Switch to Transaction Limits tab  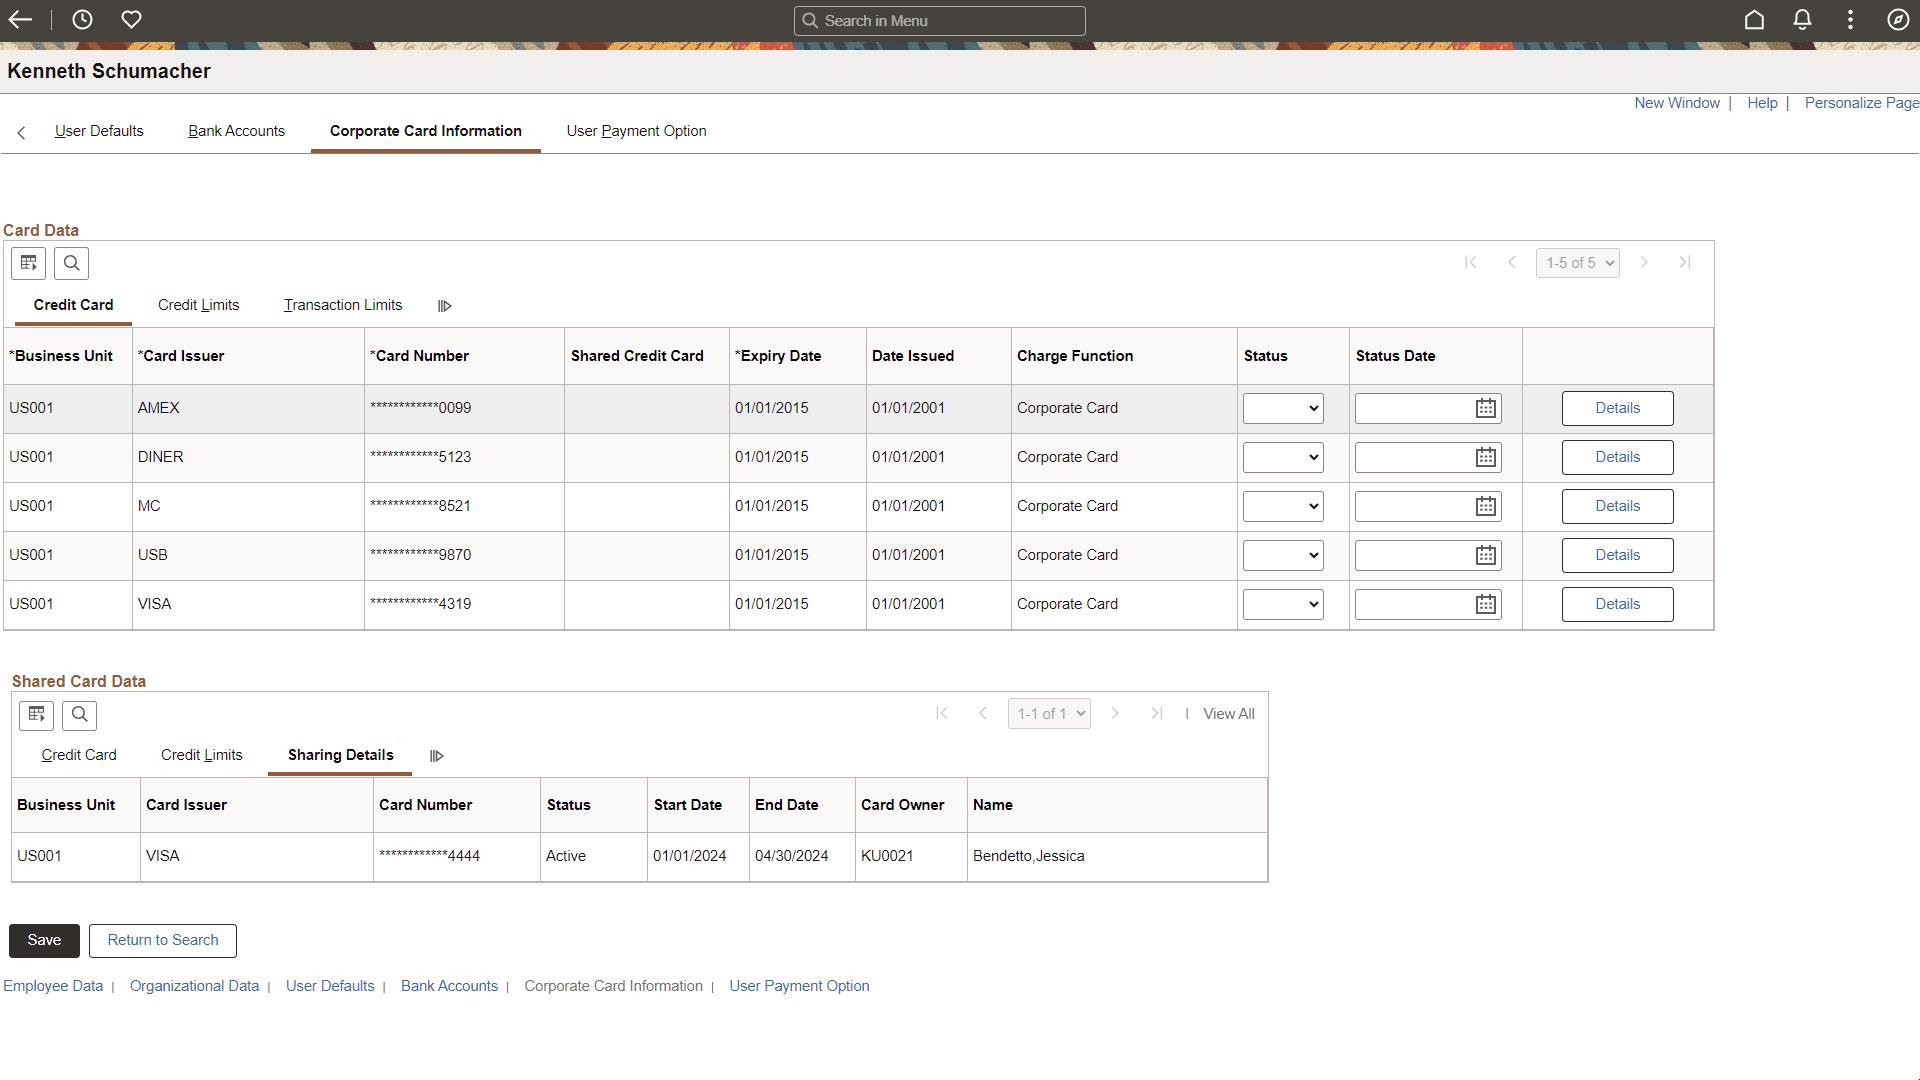coord(343,305)
